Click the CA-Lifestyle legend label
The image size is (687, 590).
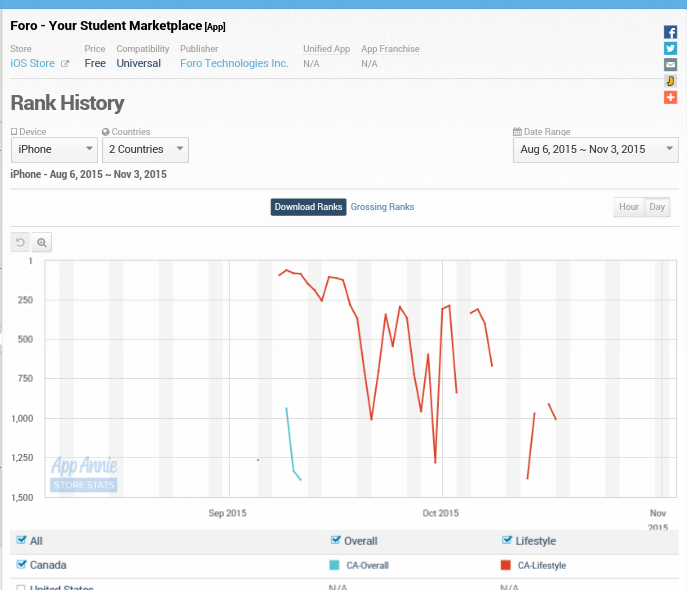point(542,565)
